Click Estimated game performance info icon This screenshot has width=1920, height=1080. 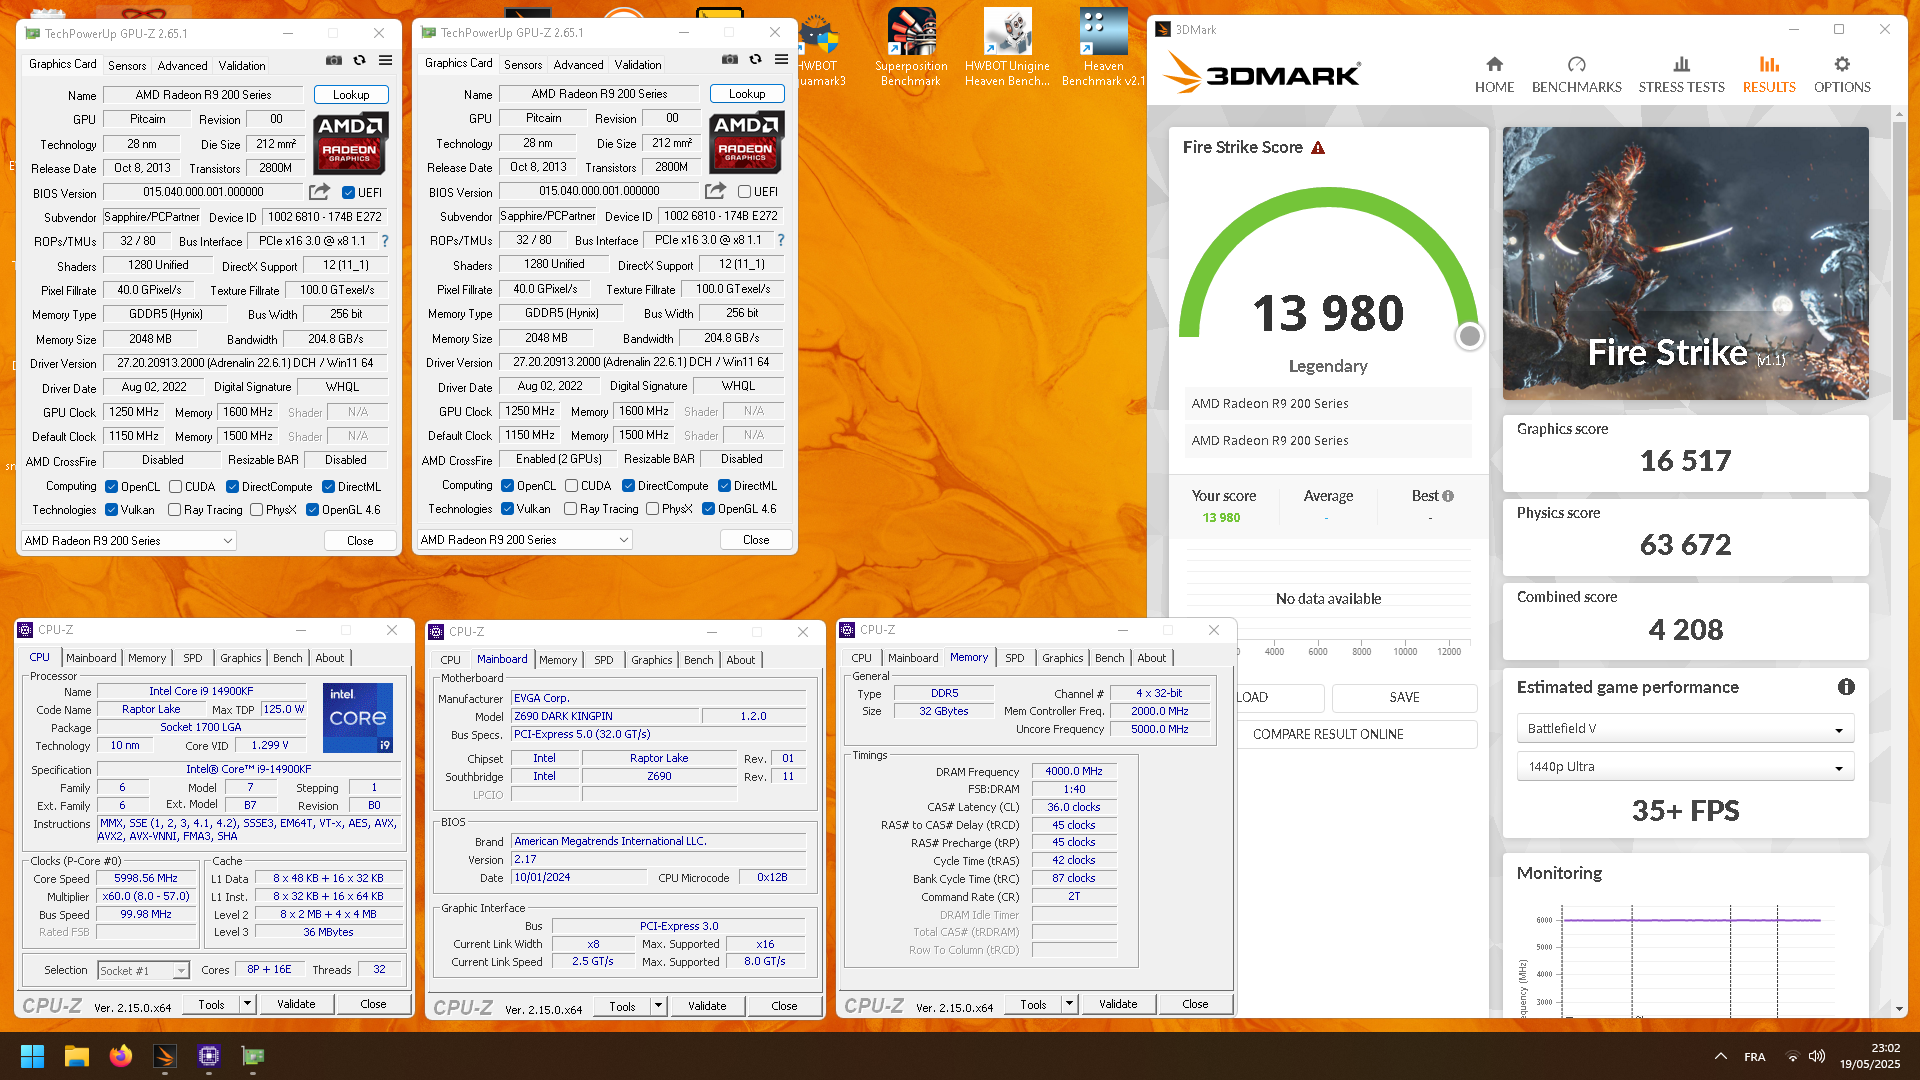[x=1846, y=687]
